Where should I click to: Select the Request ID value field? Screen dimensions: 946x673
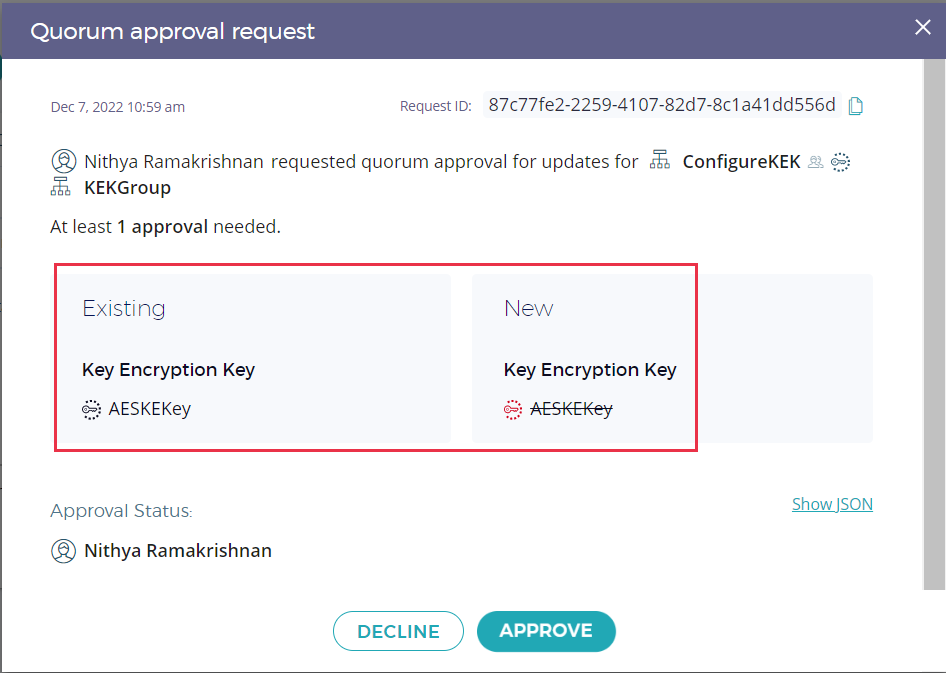click(x=661, y=105)
